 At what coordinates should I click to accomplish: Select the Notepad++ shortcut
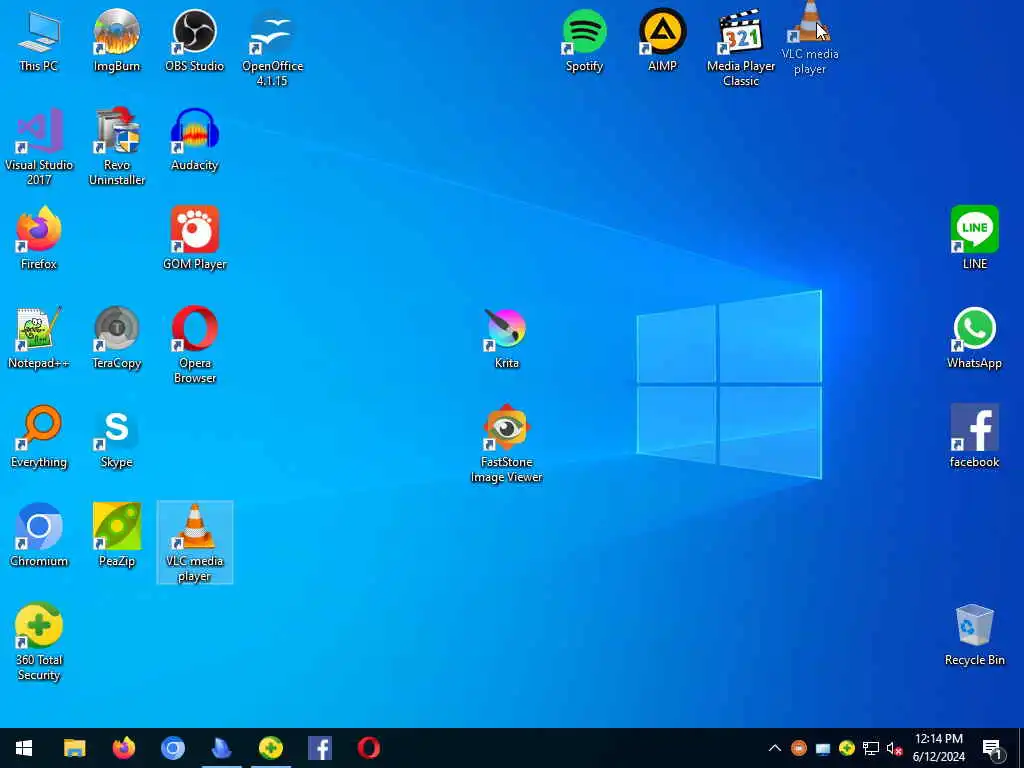39,338
